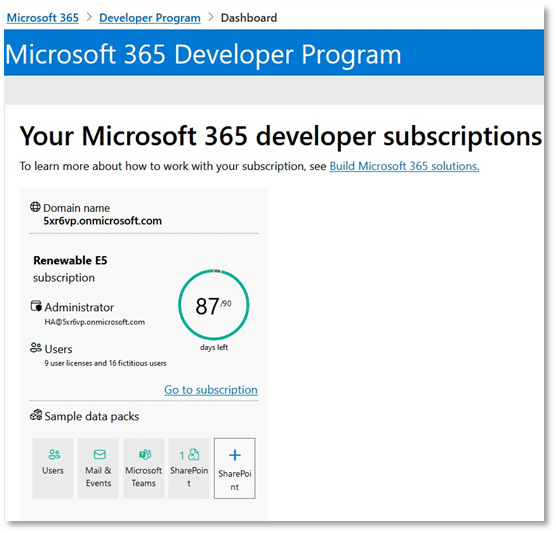Open the Go to subscription link
Viewport: 556px width, 533px height.
click(x=211, y=389)
